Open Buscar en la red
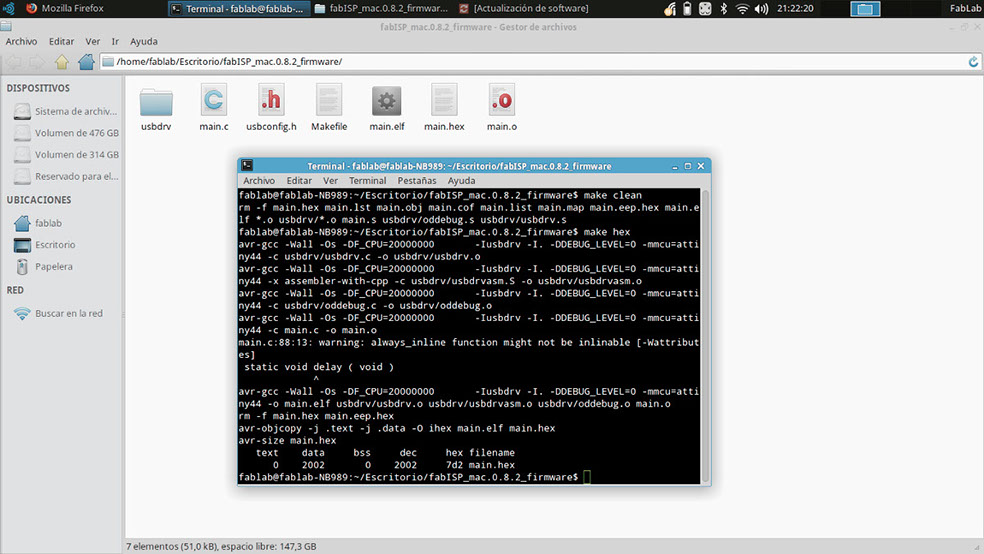Screen dimensions: 984x554 [x=59, y=313]
